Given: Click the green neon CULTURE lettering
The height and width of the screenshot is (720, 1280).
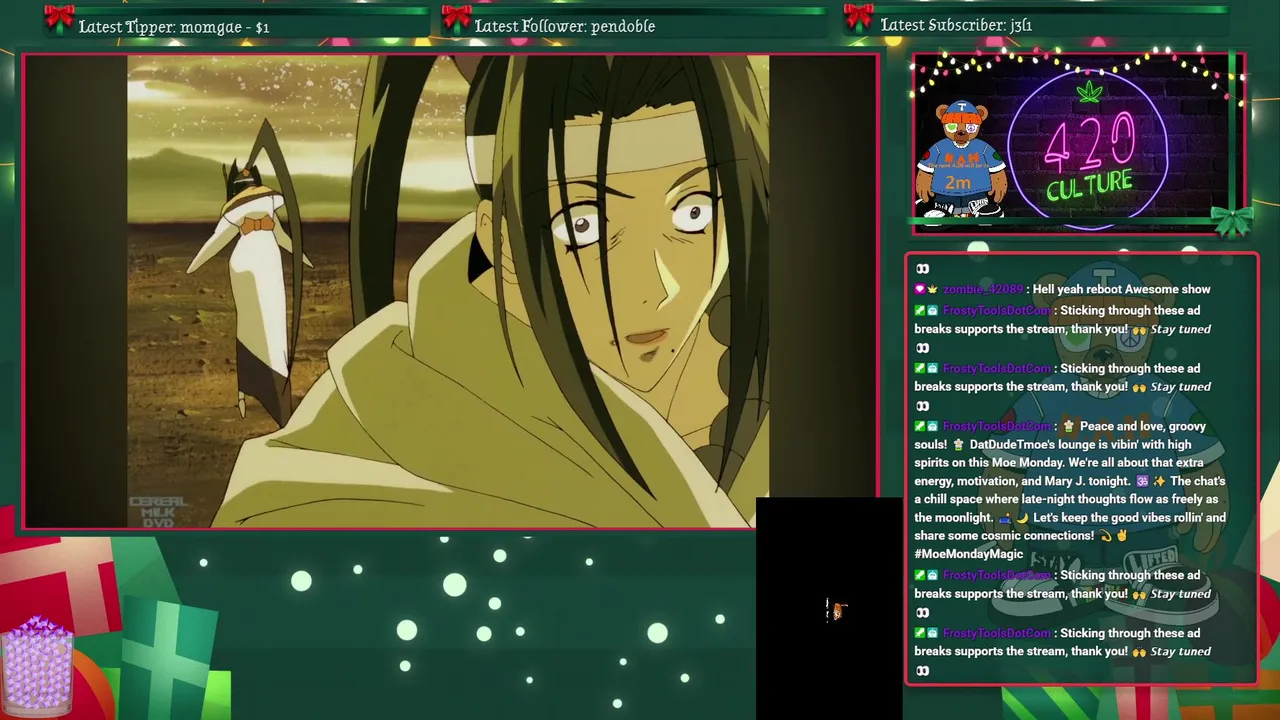Looking at the screenshot, I should [x=1089, y=185].
